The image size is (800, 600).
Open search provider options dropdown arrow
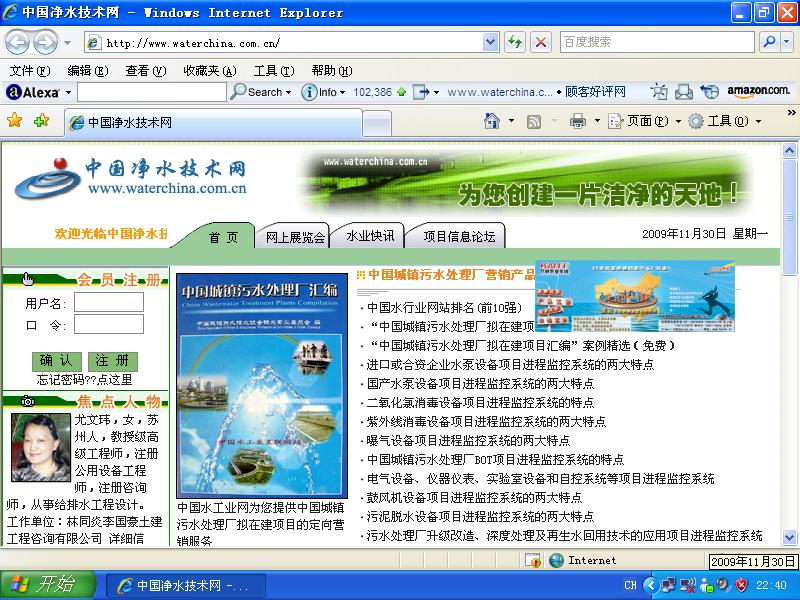(x=787, y=42)
